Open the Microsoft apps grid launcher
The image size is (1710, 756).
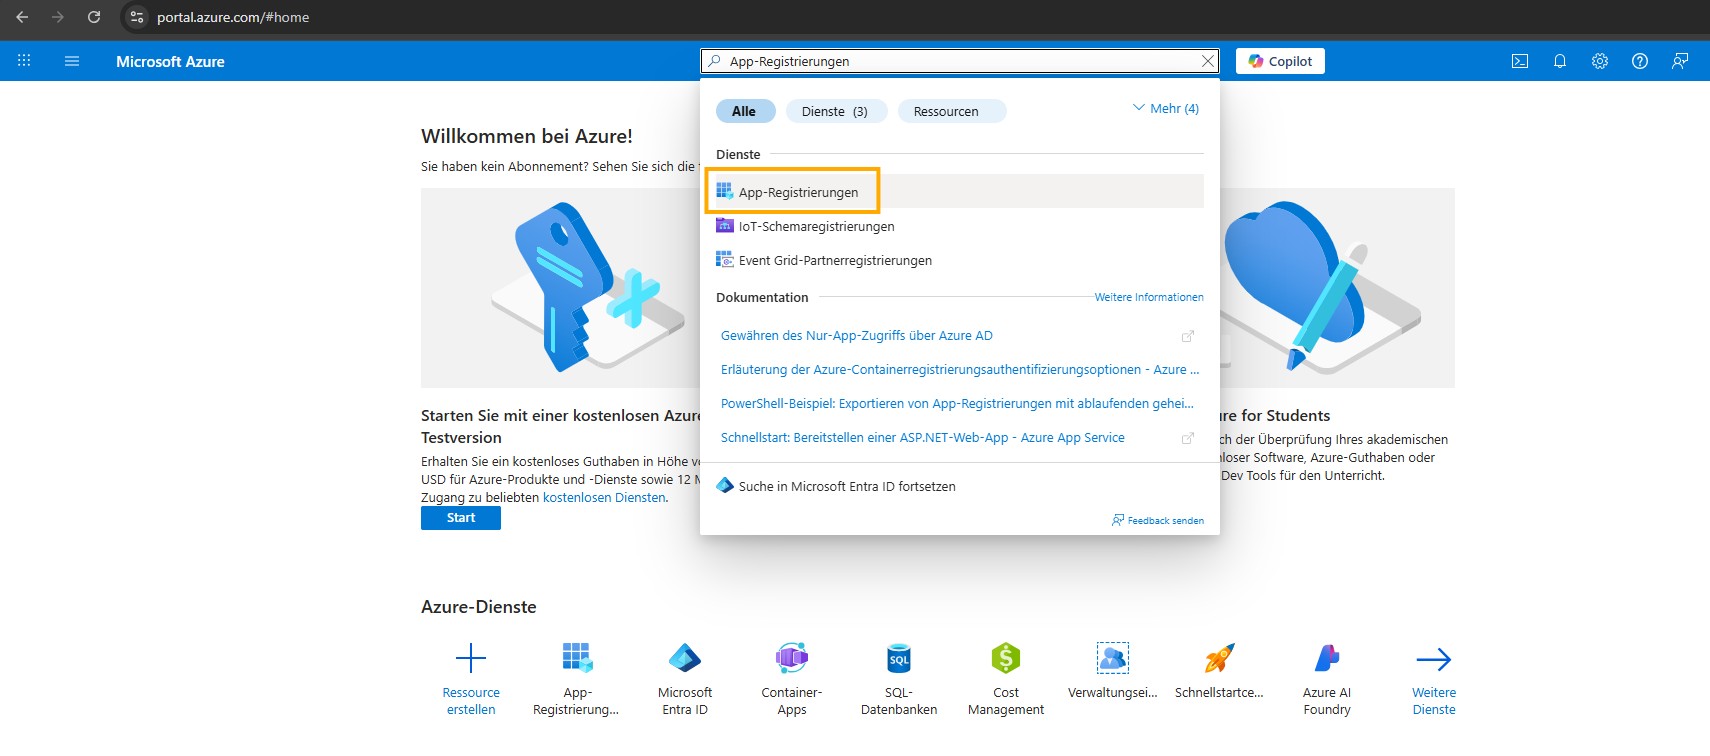[x=24, y=61]
